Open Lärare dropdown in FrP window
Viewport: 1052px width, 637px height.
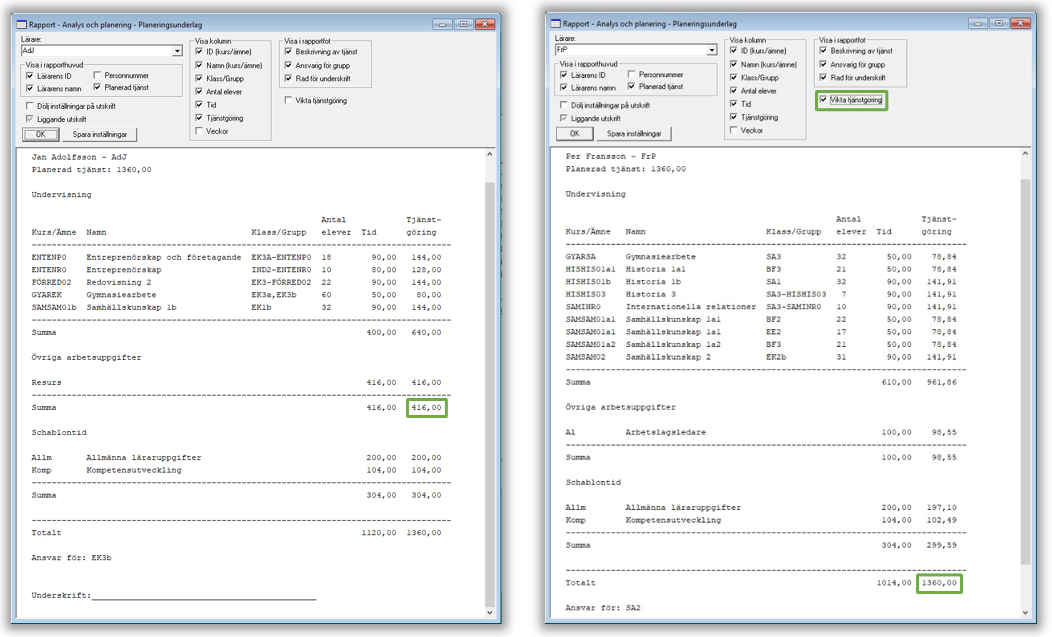coord(711,50)
